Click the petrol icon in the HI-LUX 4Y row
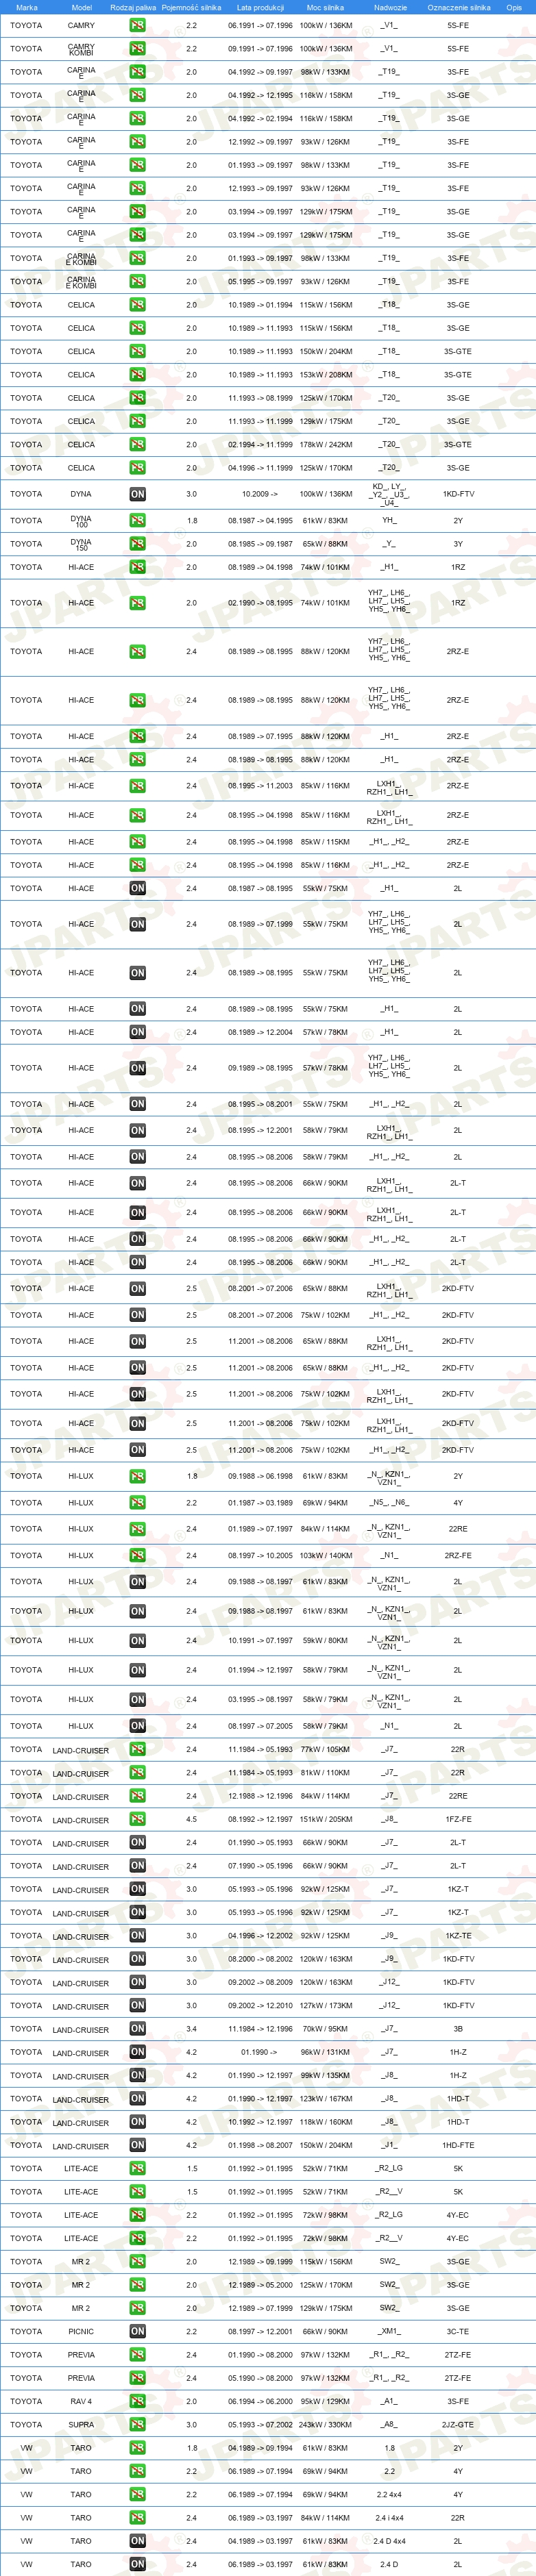This screenshot has width=536, height=2576. tap(137, 1503)
